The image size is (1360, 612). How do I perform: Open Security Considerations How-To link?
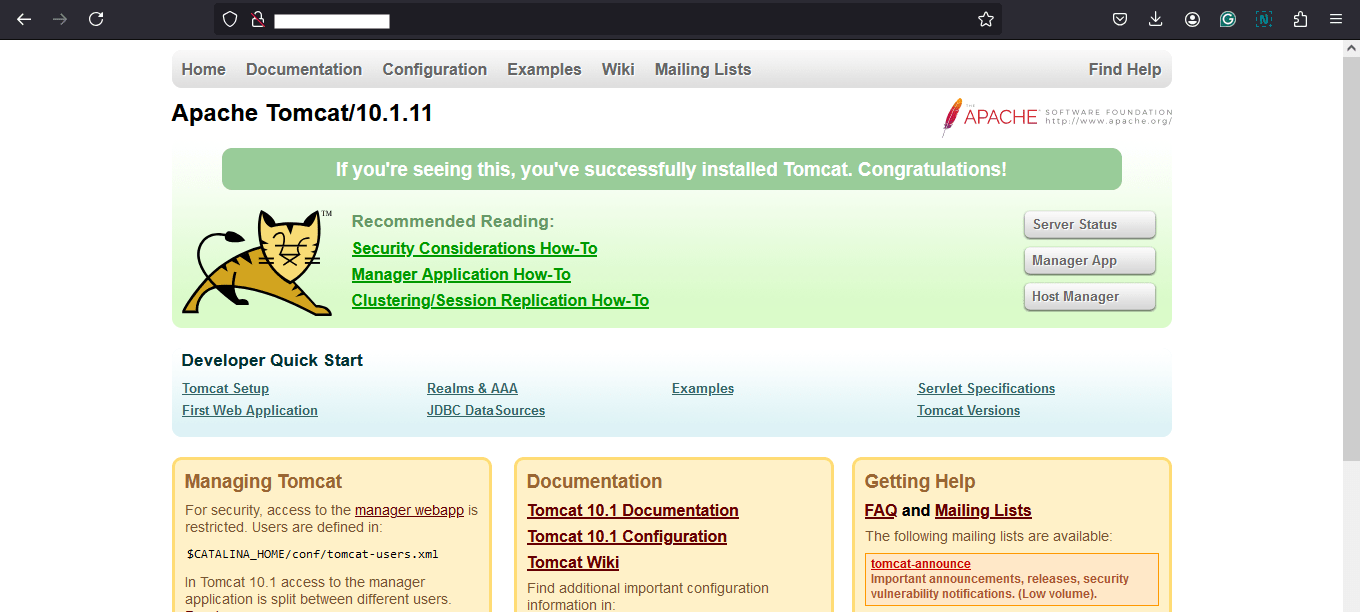coord(475,248)
